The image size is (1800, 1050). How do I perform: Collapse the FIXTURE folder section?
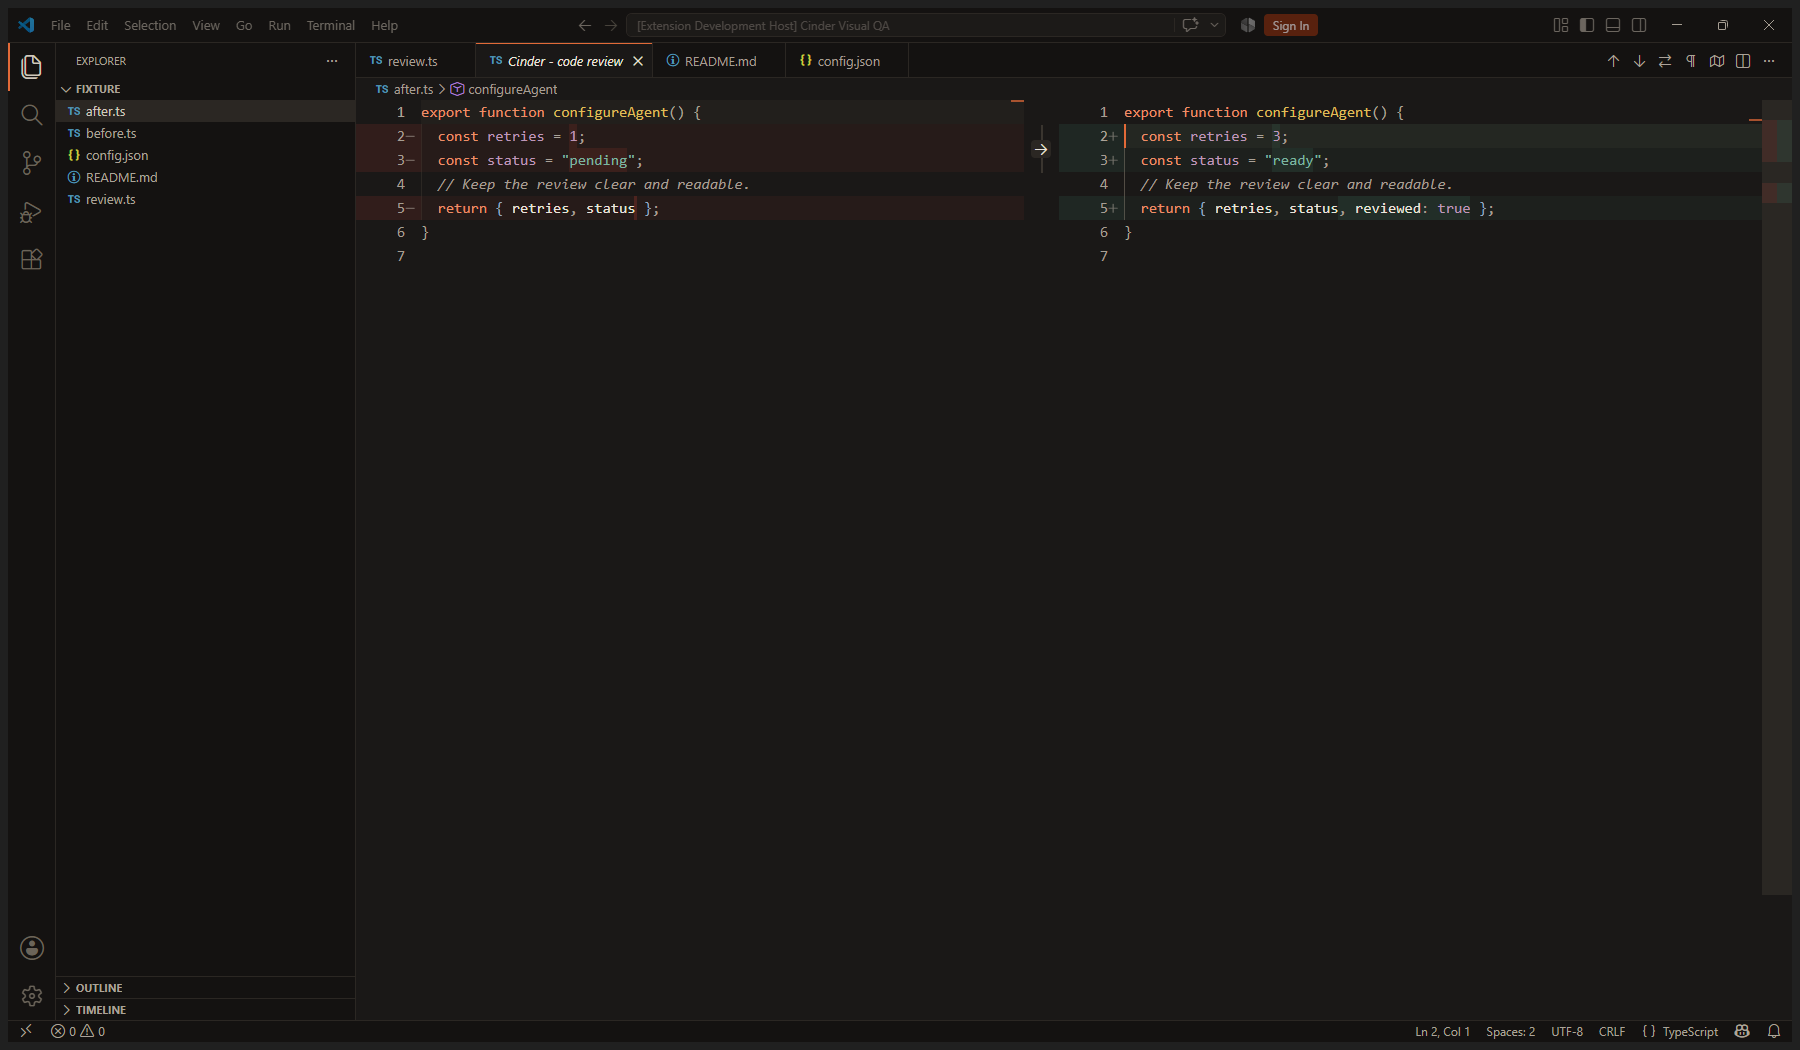[205, 89]
